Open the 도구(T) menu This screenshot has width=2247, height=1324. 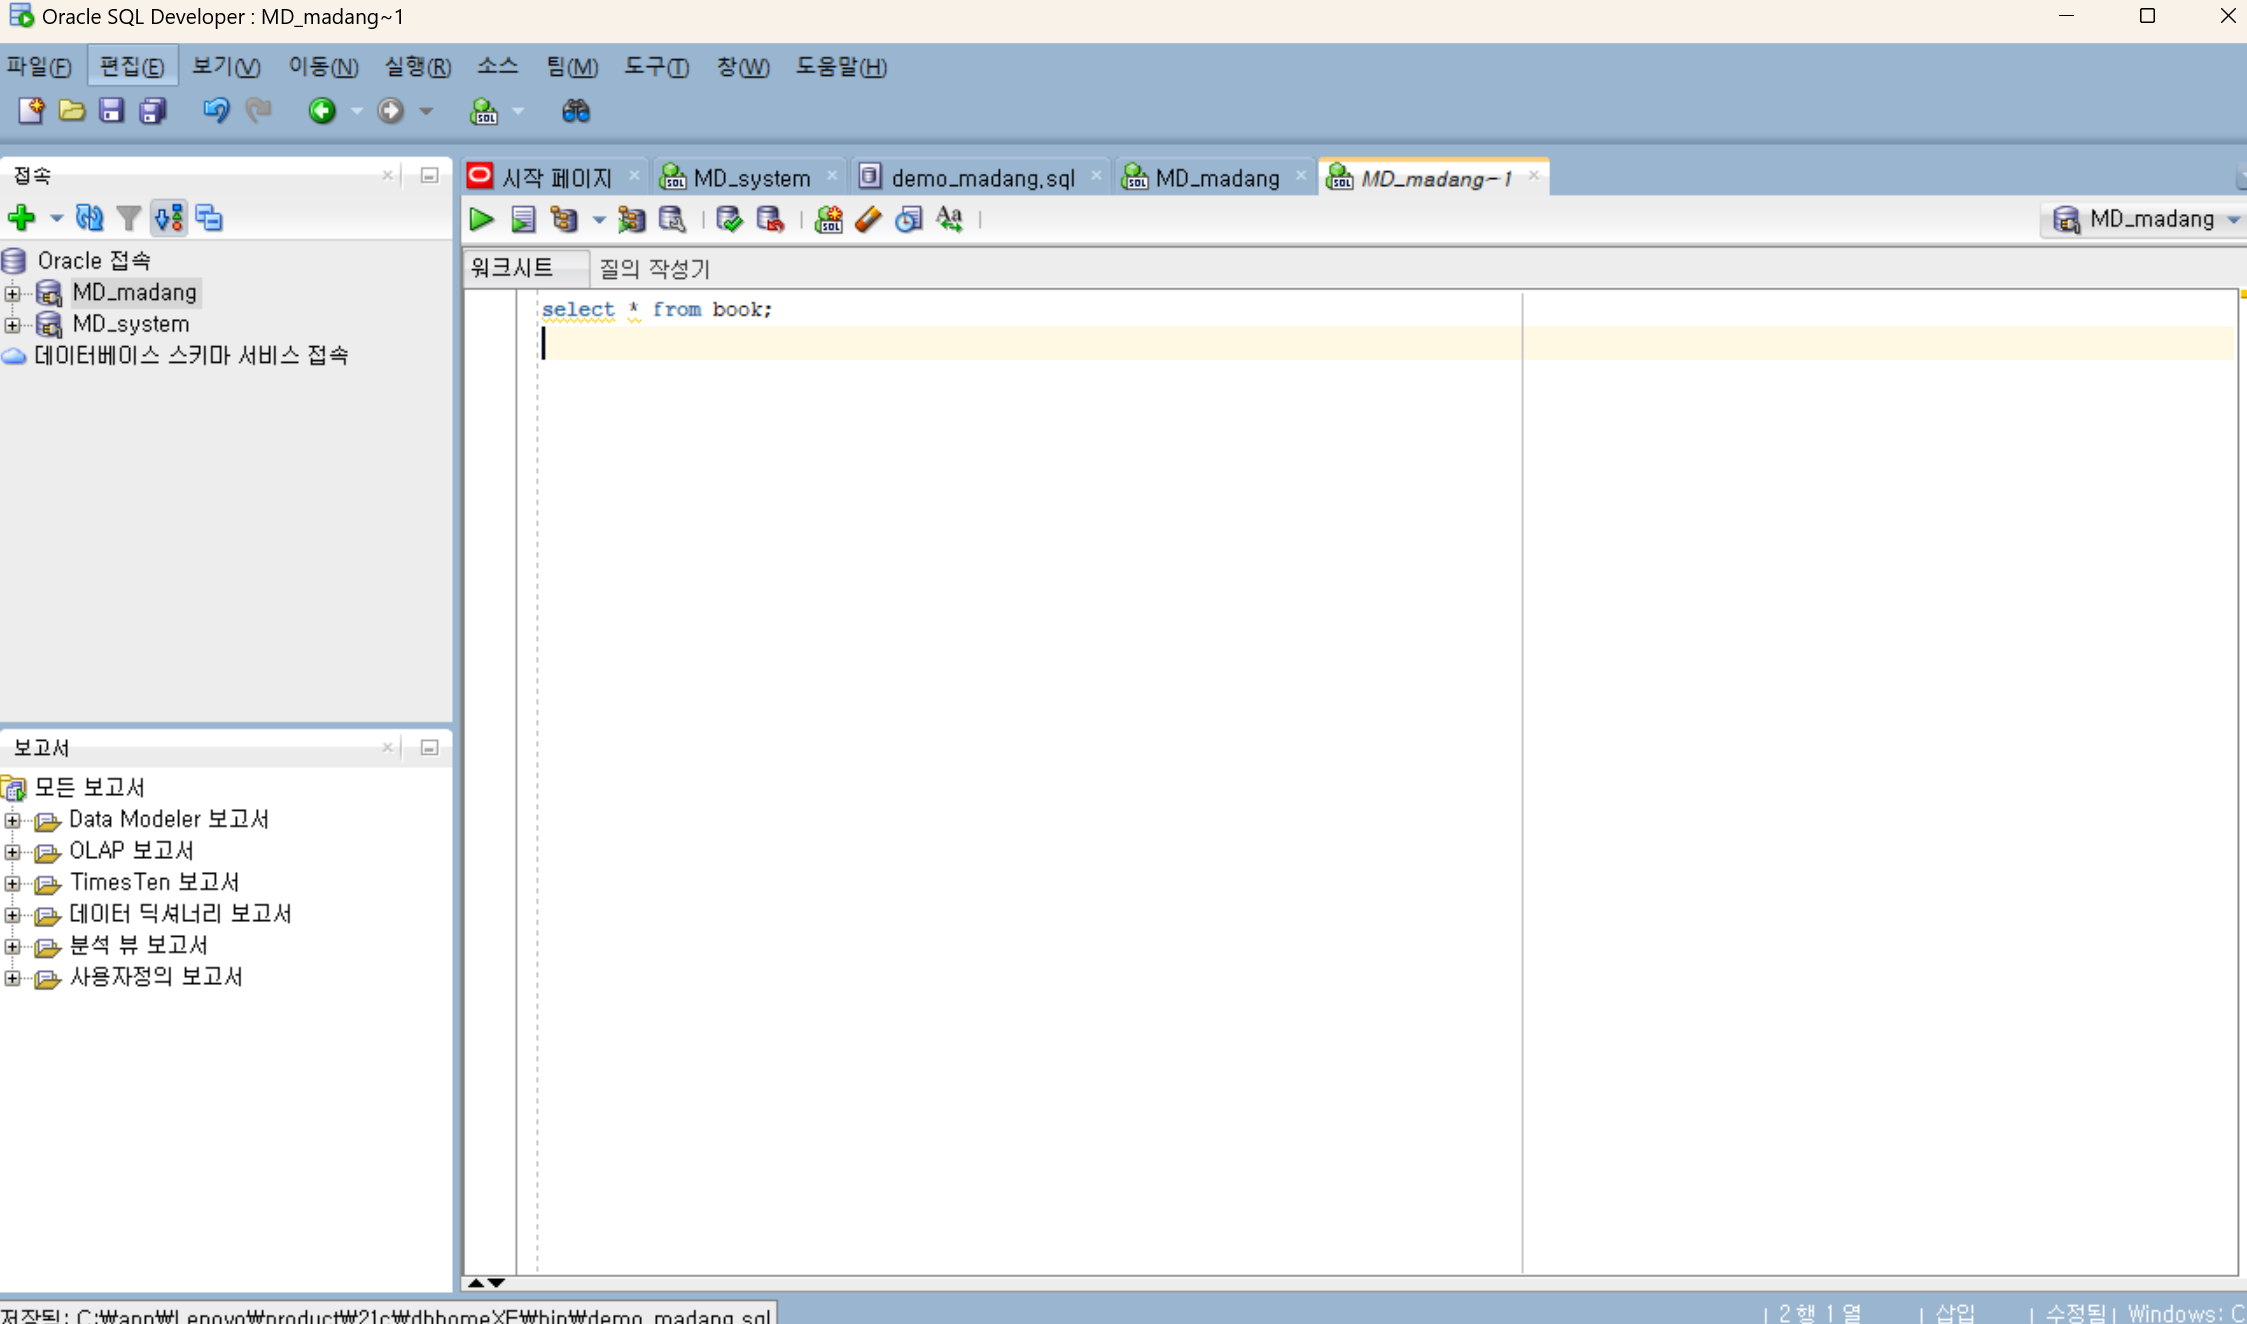click(656, 66)
